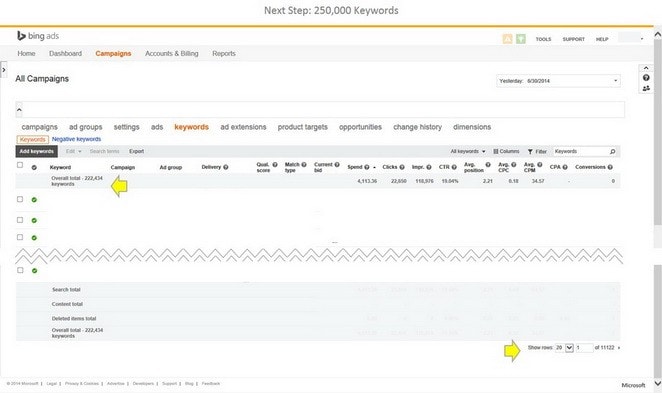Go to Home tab

click(26, 54)
